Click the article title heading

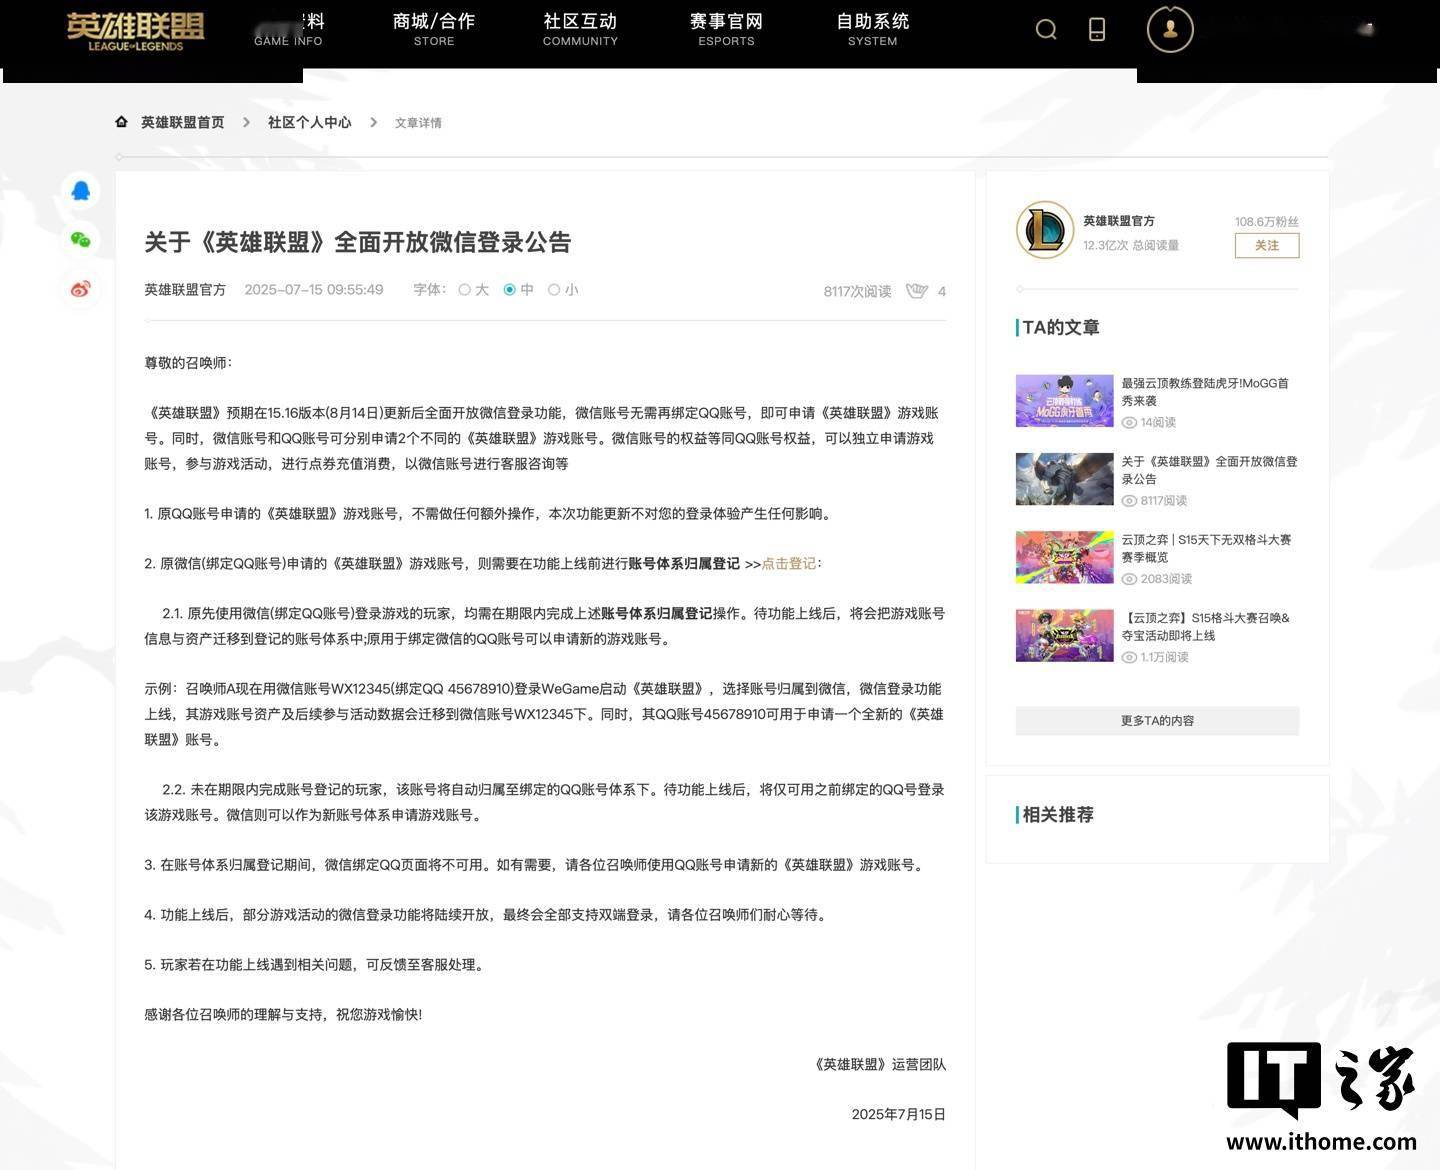(358, 242)
